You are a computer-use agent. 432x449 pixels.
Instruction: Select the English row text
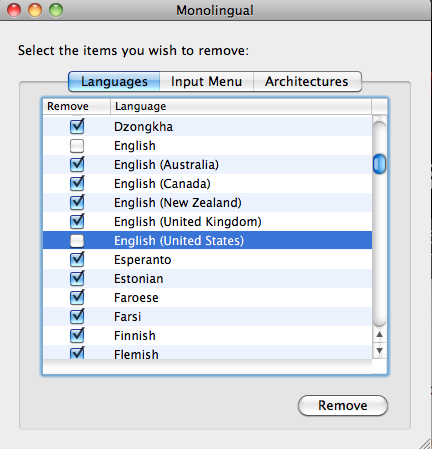click(135, 146)
